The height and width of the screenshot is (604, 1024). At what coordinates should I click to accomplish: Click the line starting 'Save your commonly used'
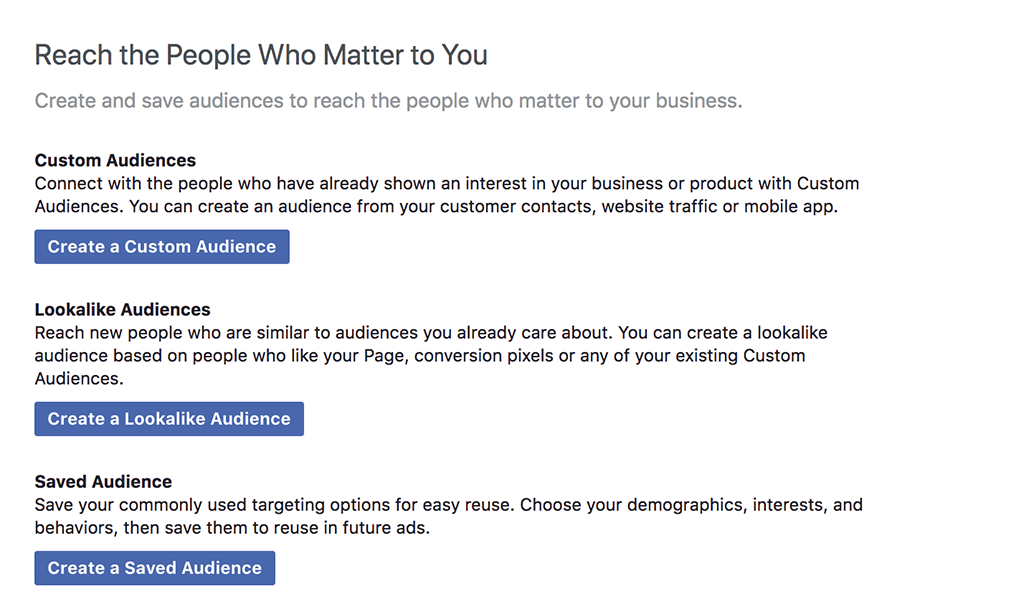coord(448,505)
